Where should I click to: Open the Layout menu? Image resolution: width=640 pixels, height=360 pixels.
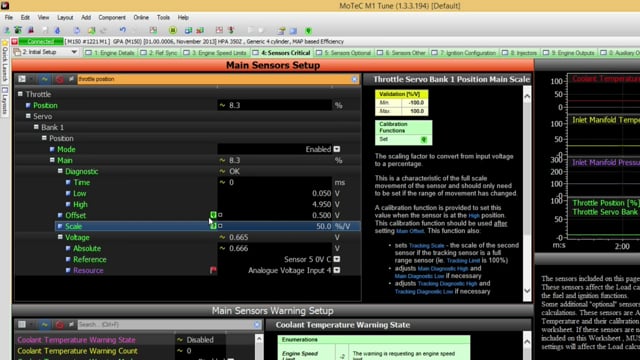[x=65, y=18]
